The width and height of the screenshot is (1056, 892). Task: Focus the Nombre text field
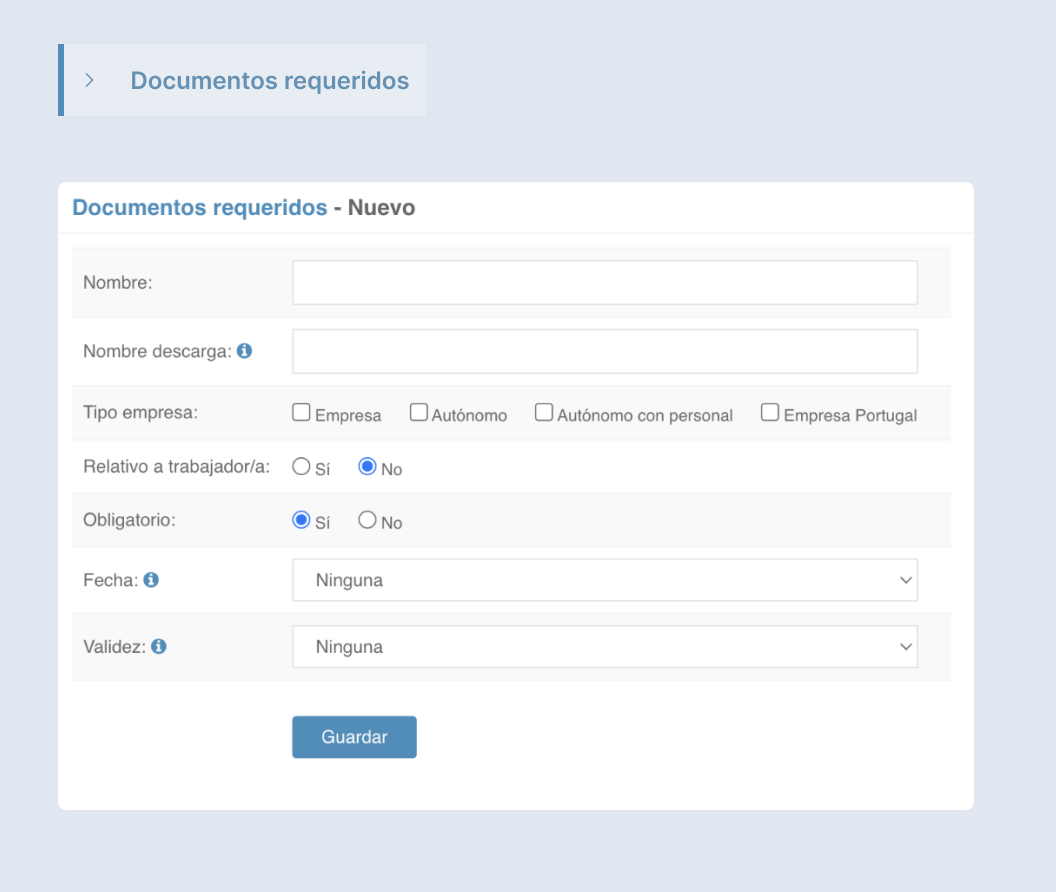click(604, 283)
